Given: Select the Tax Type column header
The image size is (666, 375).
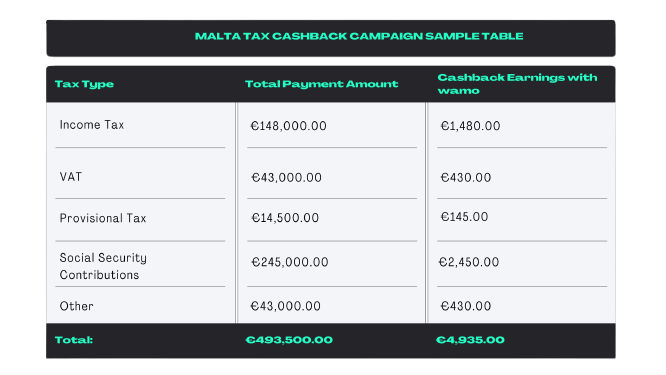Looking at the screenshot, I should pos(84,84).
